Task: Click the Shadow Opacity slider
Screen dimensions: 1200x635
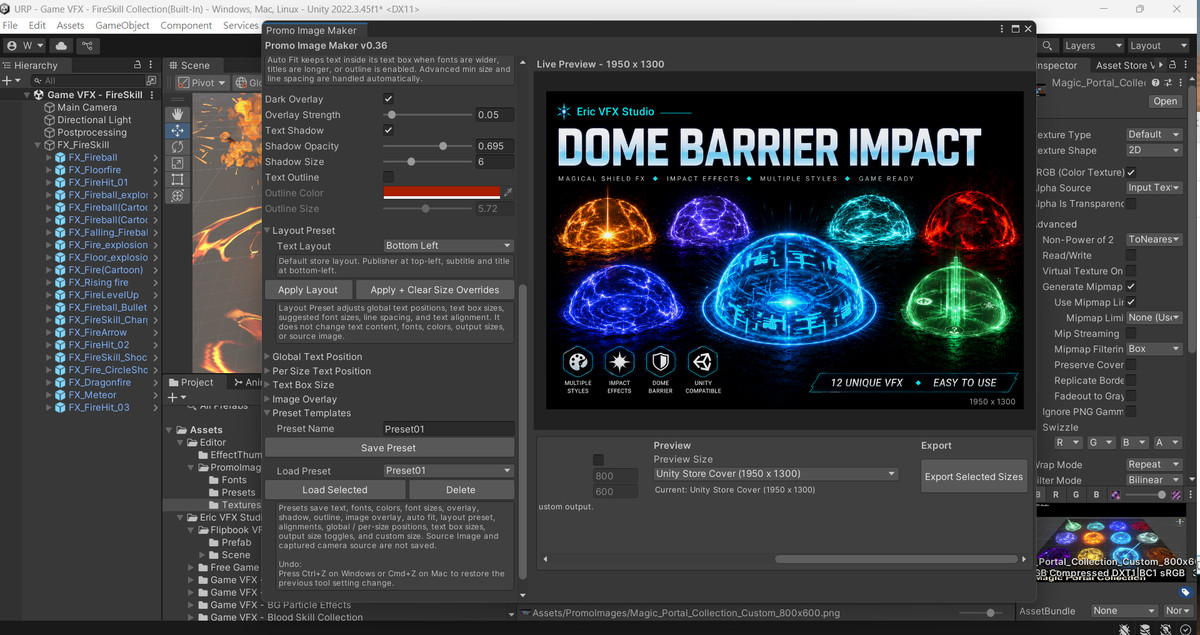Action: [428, 146]
